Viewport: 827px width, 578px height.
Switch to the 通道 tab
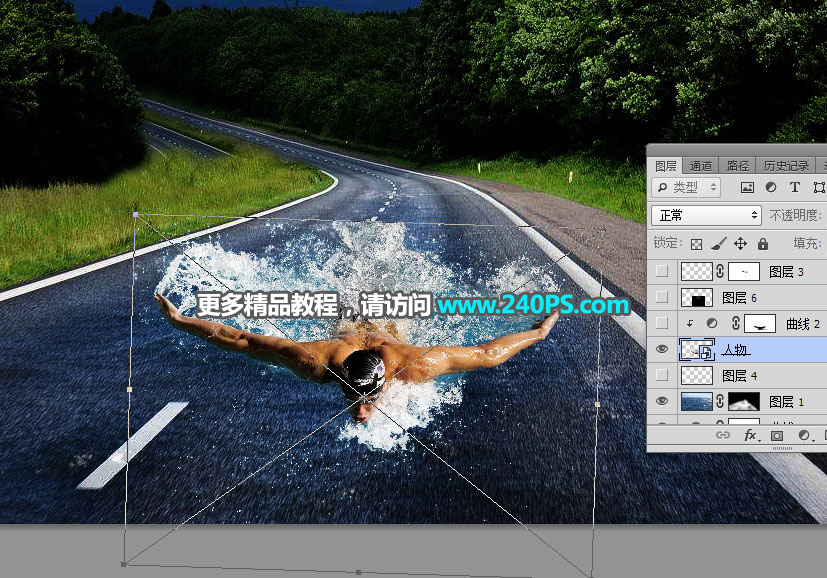pos(701,166)
